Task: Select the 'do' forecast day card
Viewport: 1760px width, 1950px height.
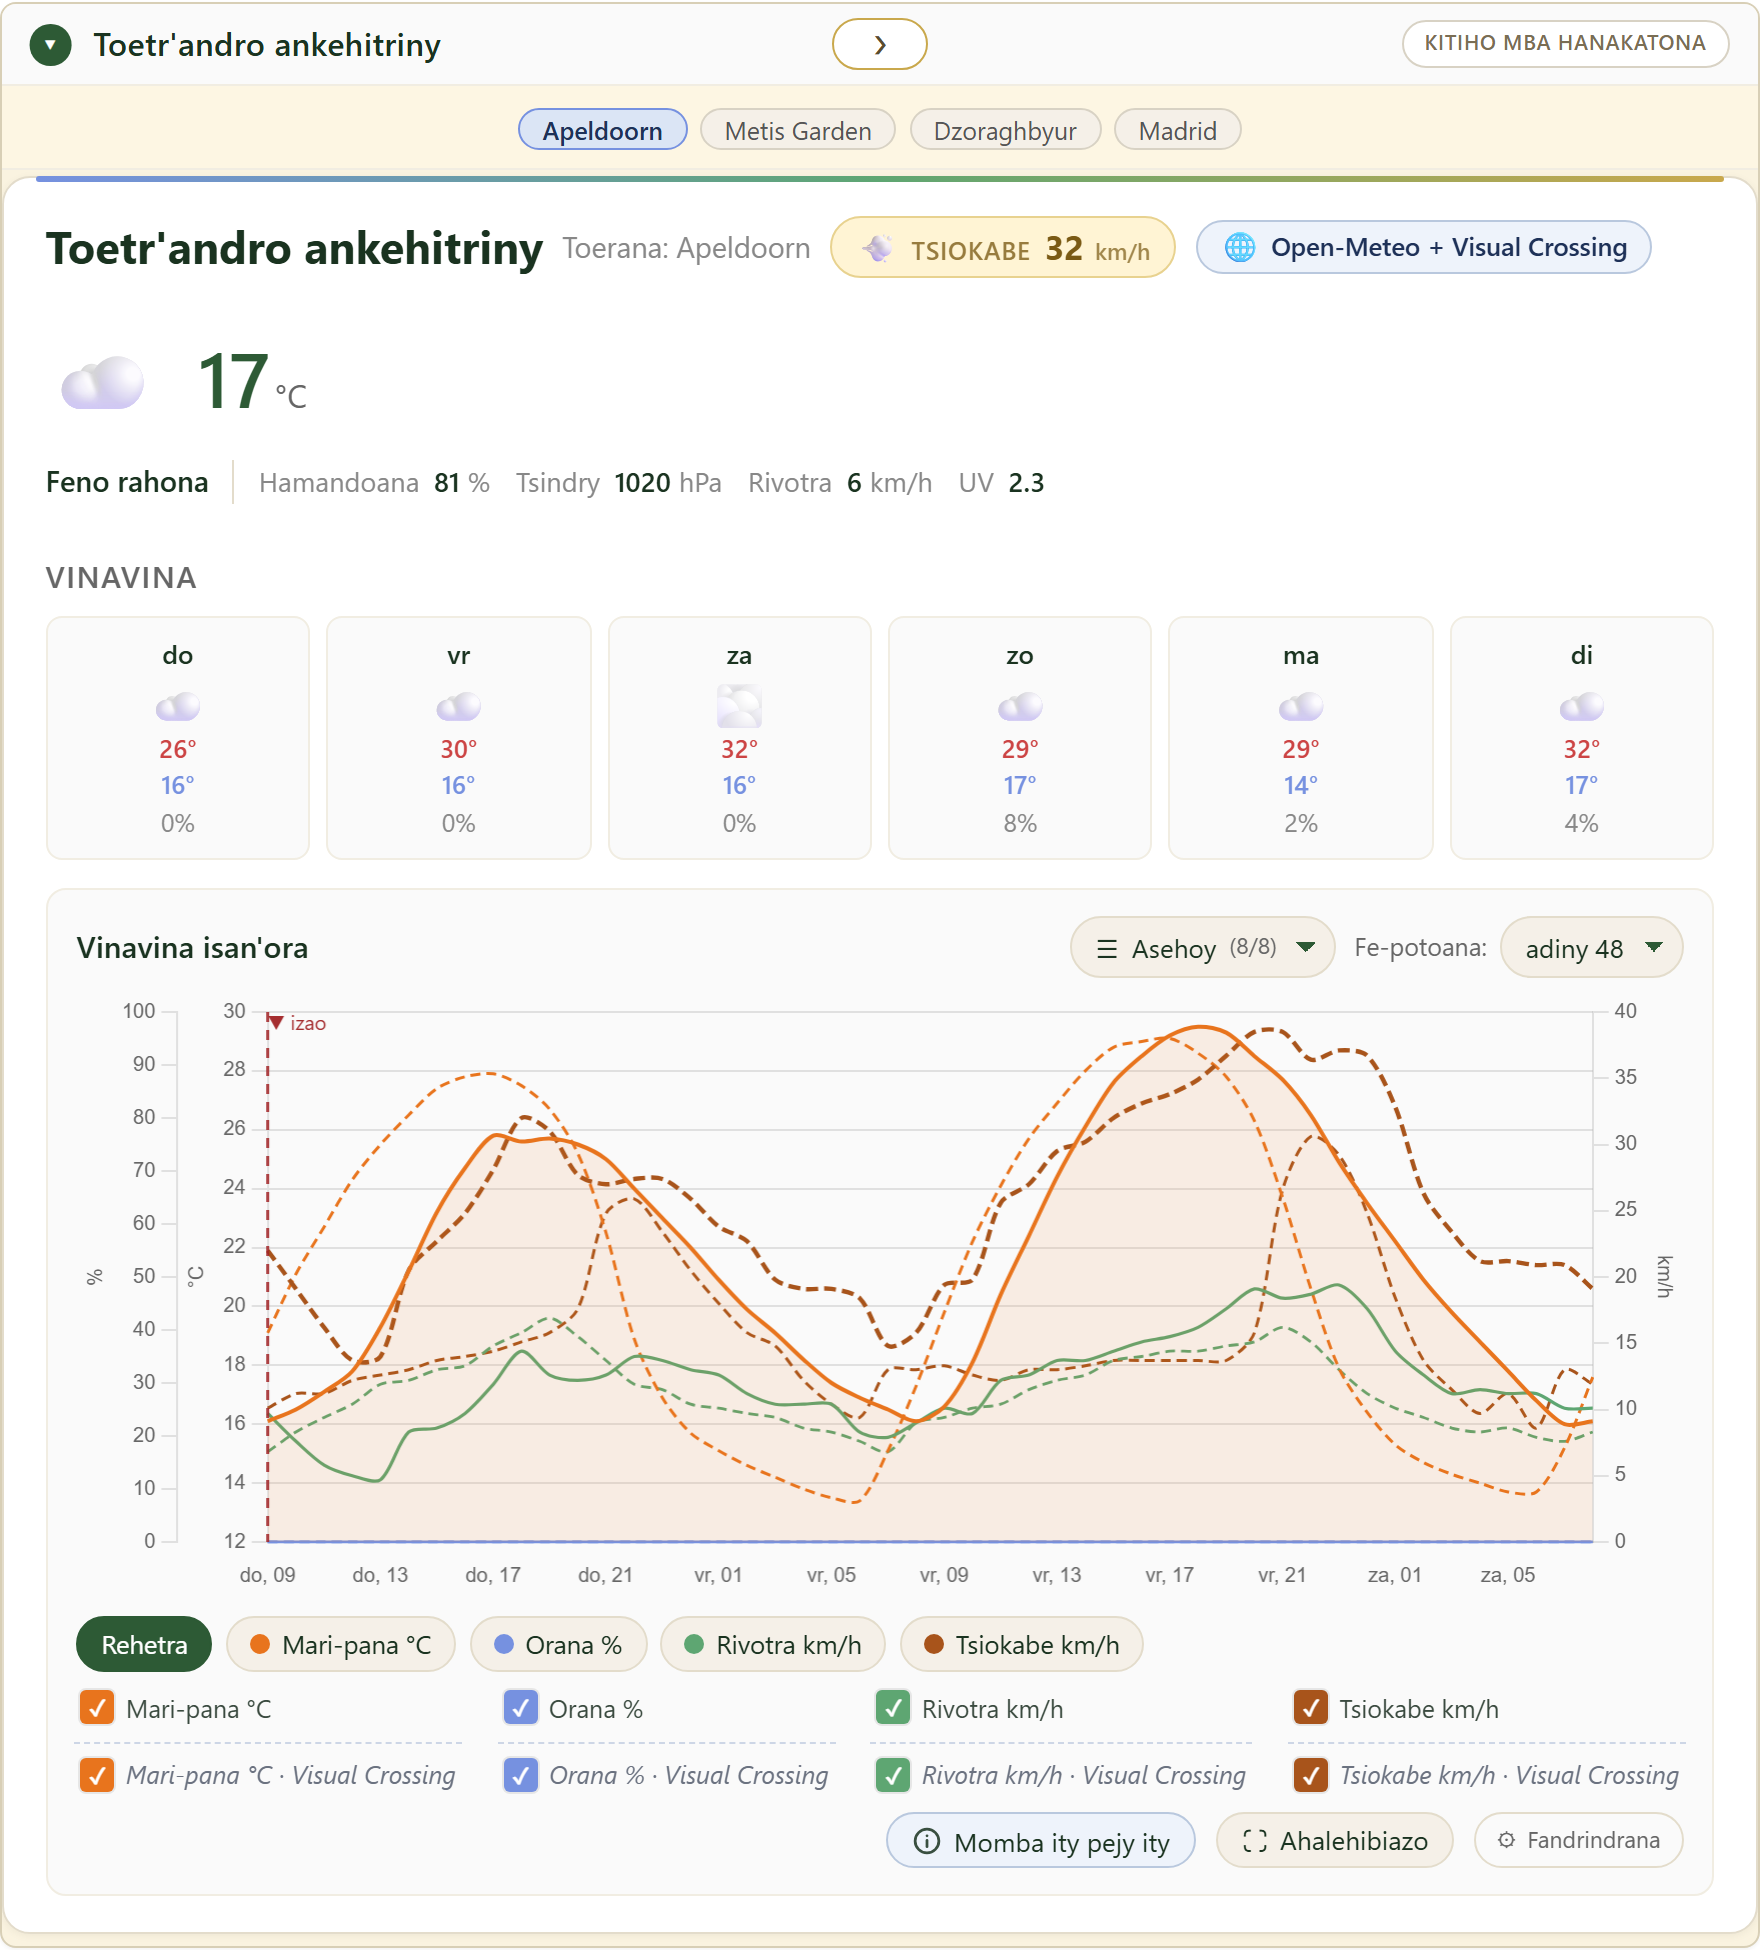Action: tap(178, 738)
